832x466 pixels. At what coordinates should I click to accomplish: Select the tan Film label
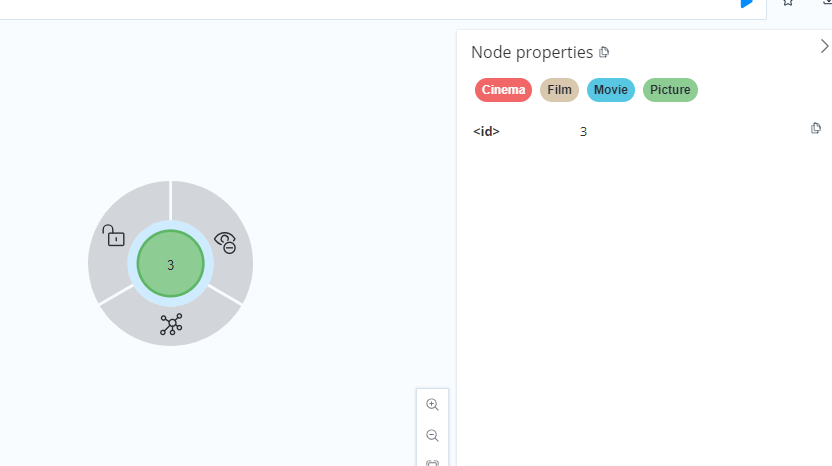[x=559, y=90]
